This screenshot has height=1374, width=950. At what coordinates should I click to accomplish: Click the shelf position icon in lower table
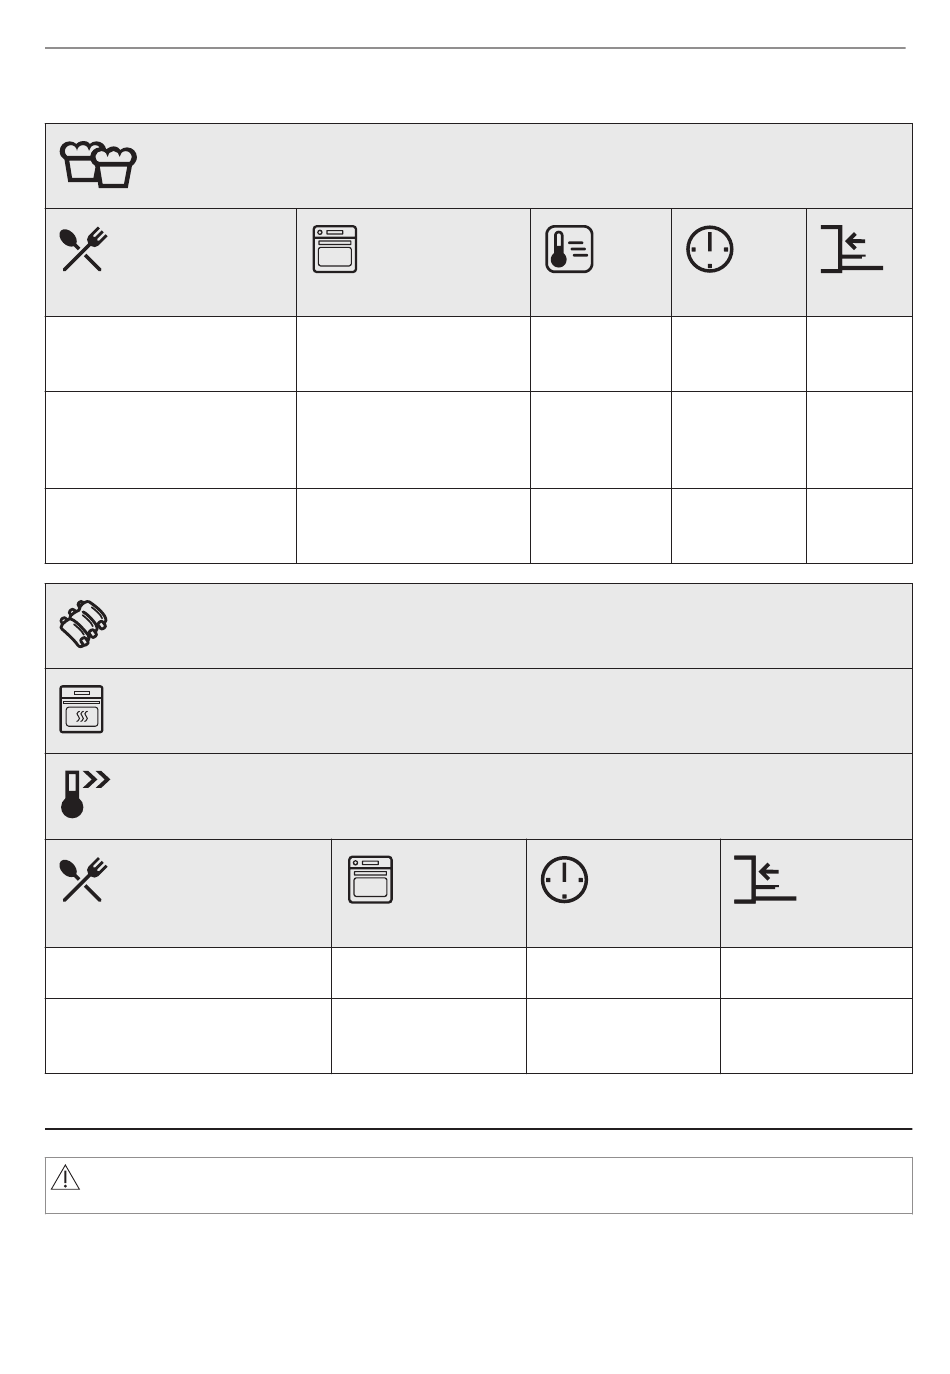click(764, 880)
